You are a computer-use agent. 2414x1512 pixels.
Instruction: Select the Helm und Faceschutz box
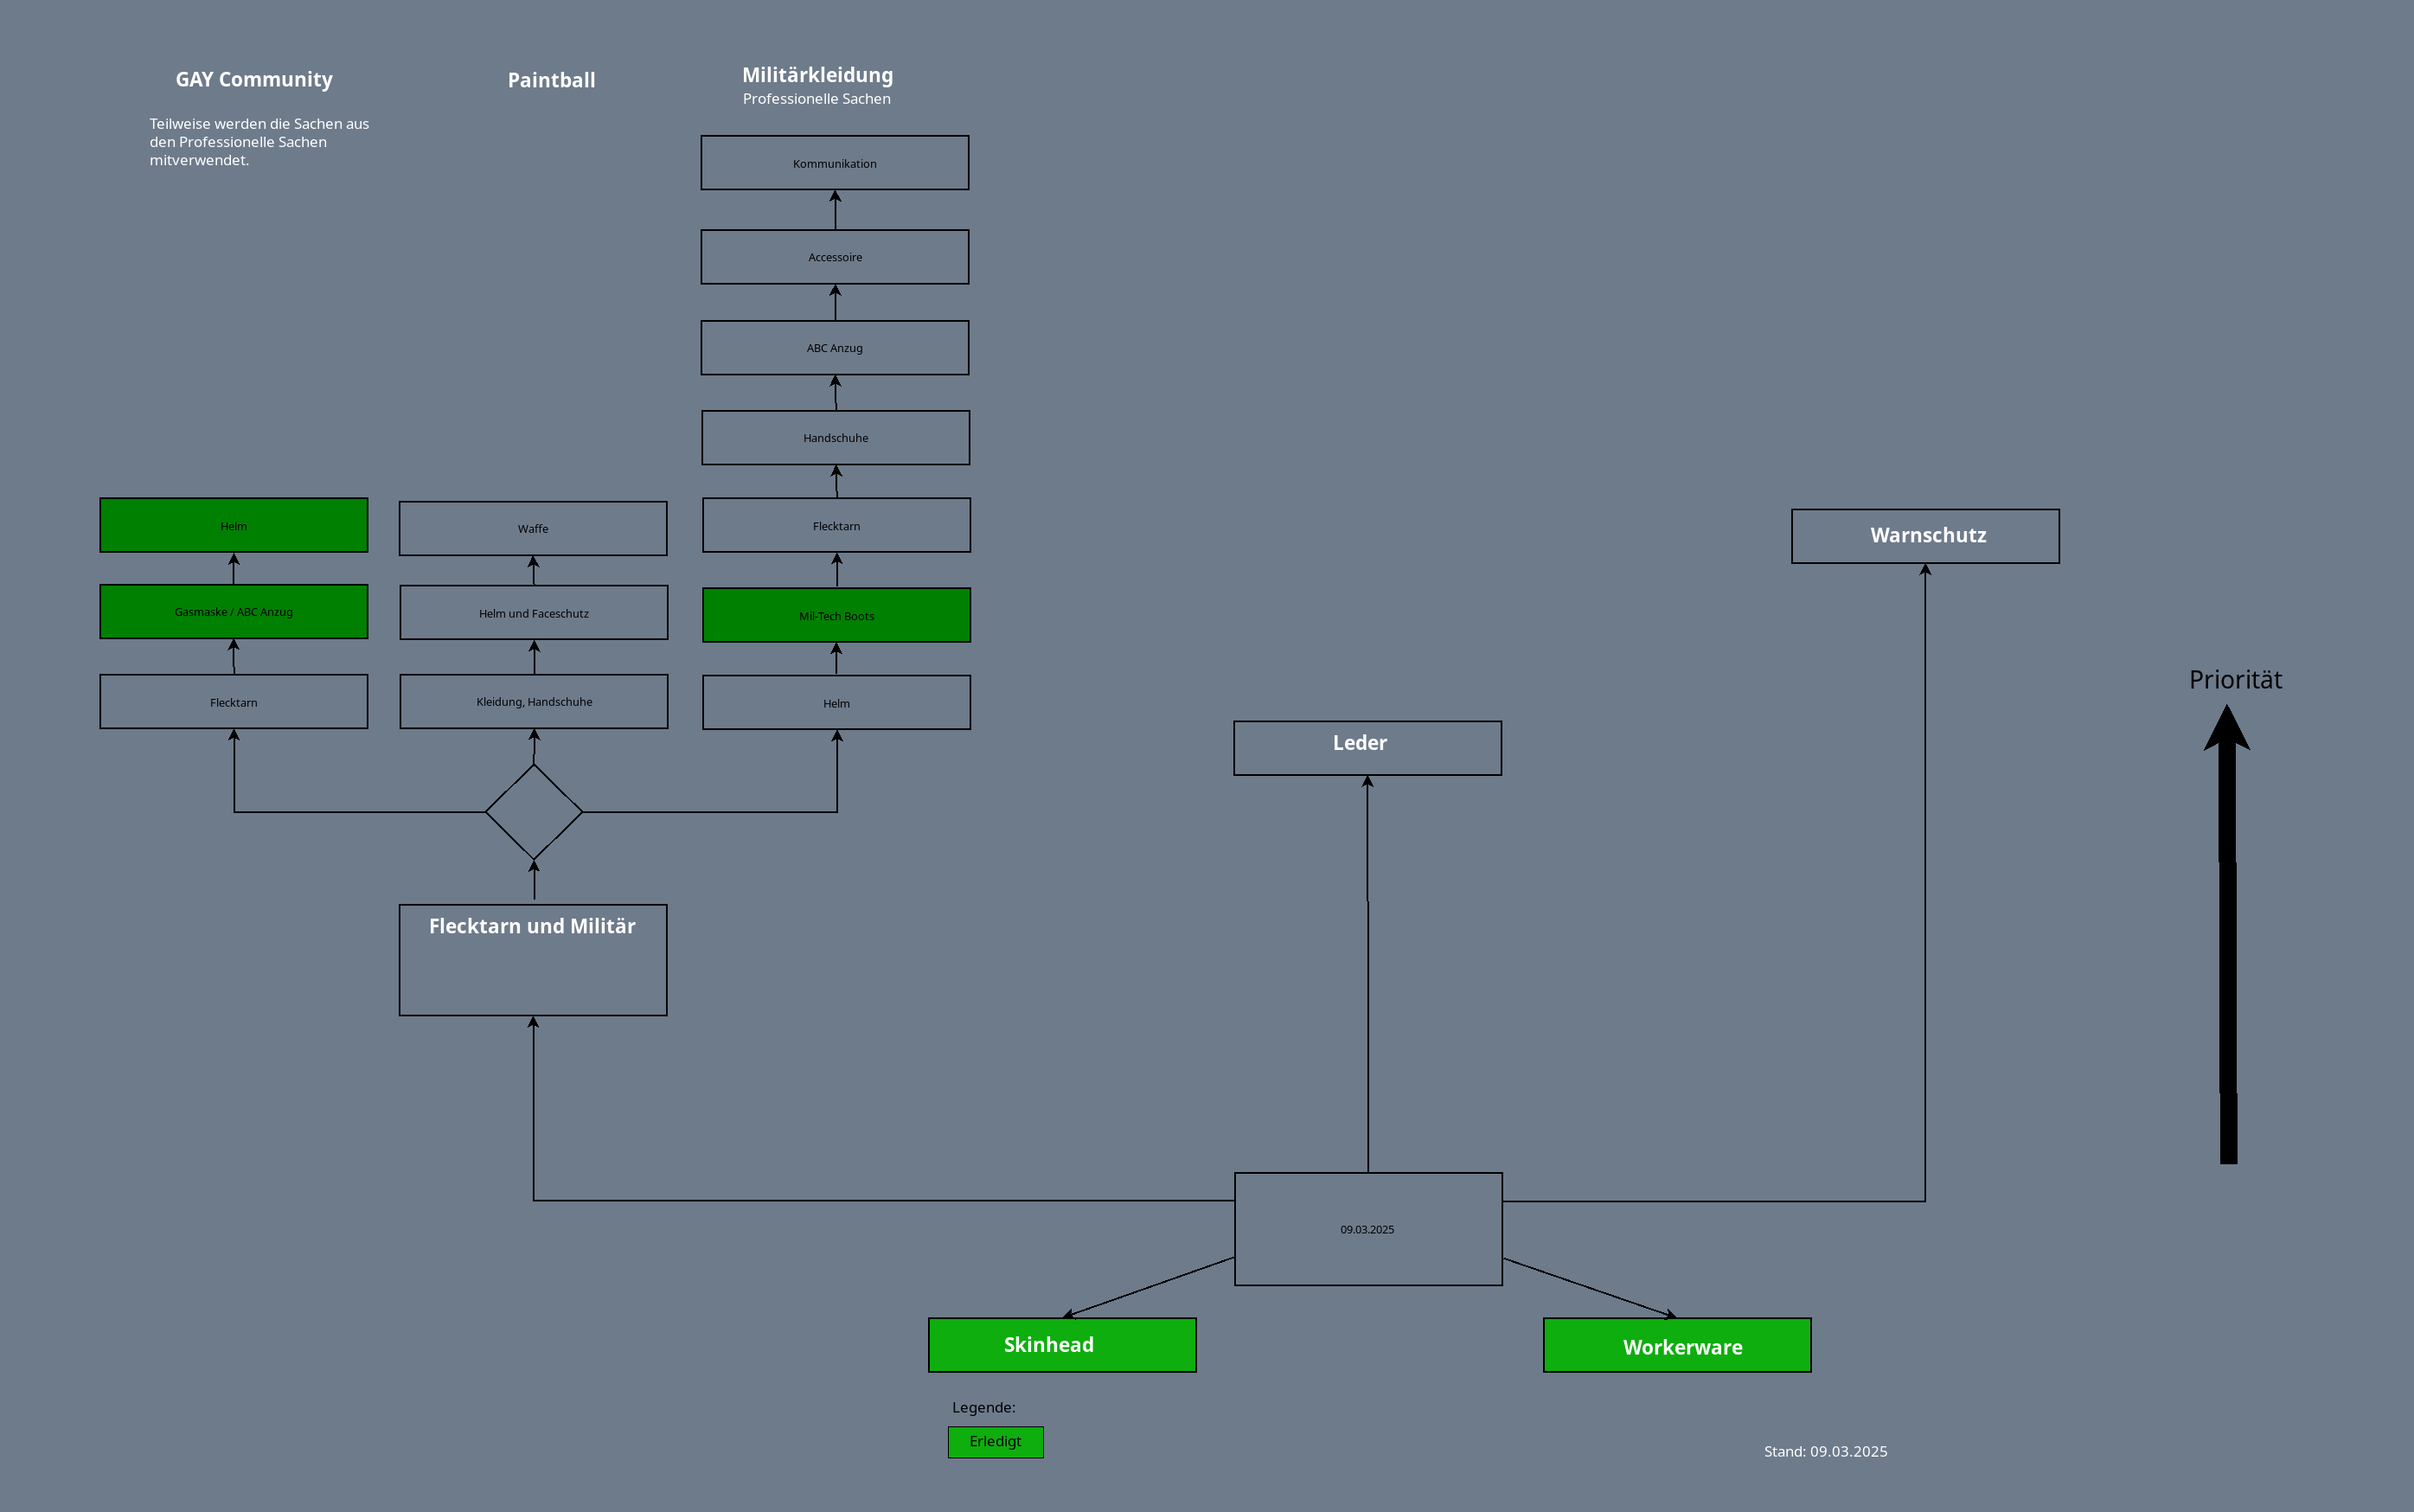coord(533,613)
